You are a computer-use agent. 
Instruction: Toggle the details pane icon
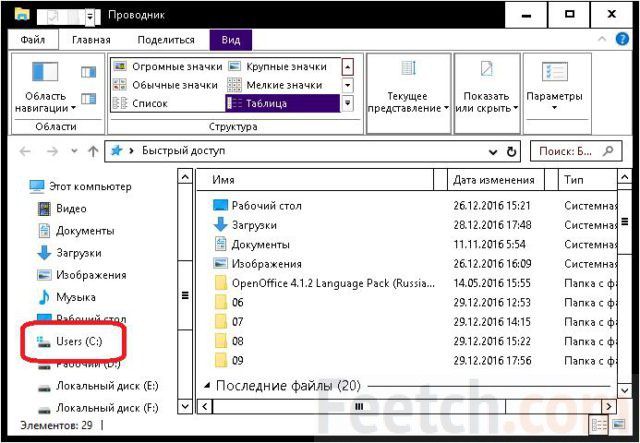pyautogui.click(x=88, y=99)
